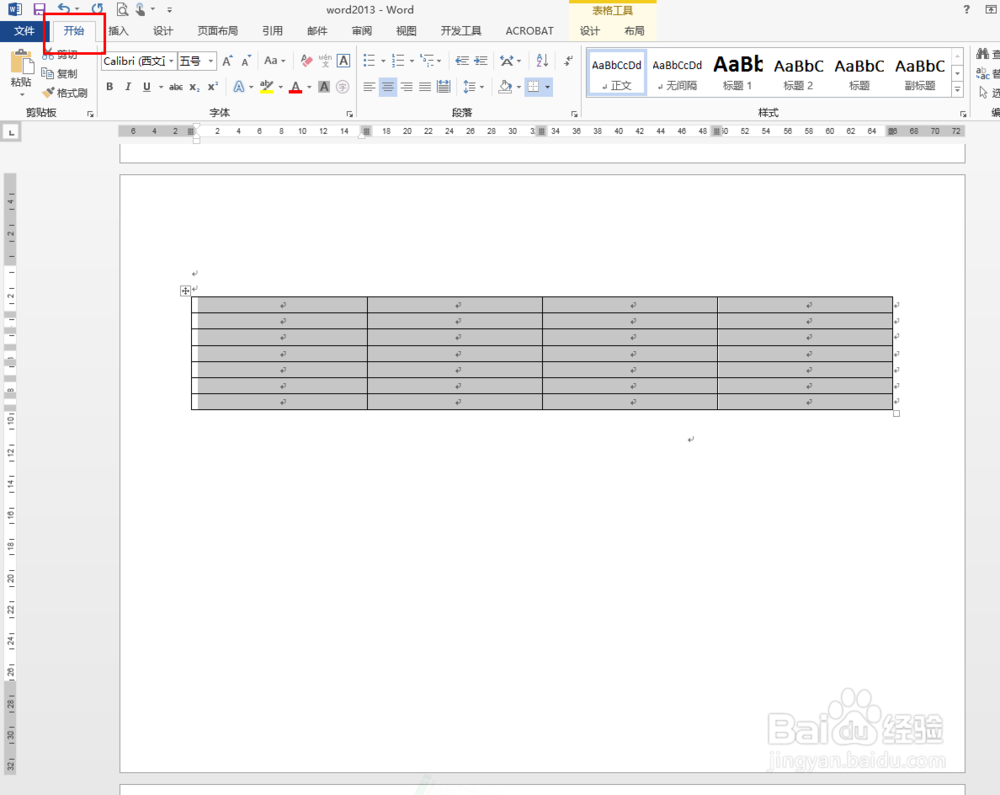Toggle center alignment
This screenshot has height=795, width=1000.
[x=388, y=87]
